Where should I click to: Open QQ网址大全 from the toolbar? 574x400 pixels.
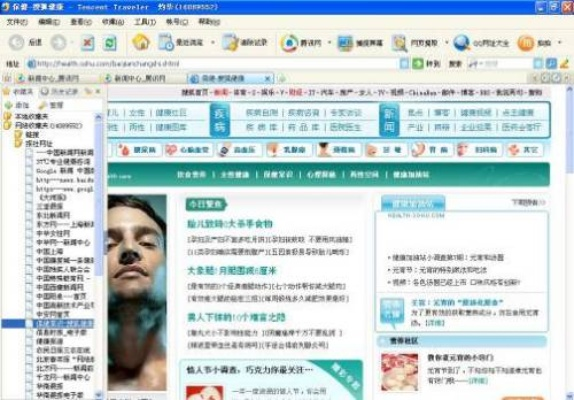click(481, 43)
